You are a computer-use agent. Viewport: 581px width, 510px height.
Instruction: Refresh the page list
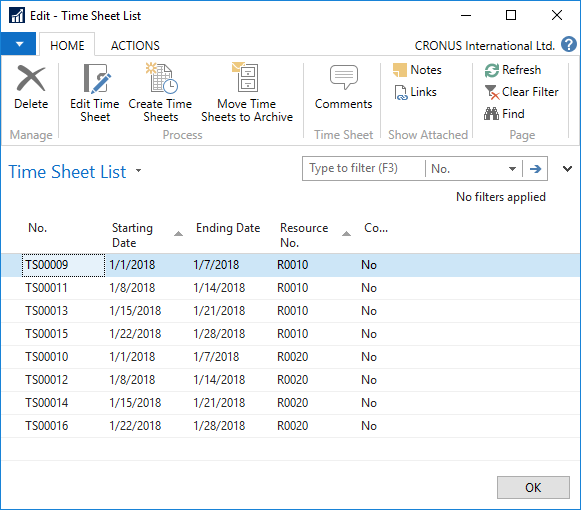pyautogui.click(x=513, y=70)
